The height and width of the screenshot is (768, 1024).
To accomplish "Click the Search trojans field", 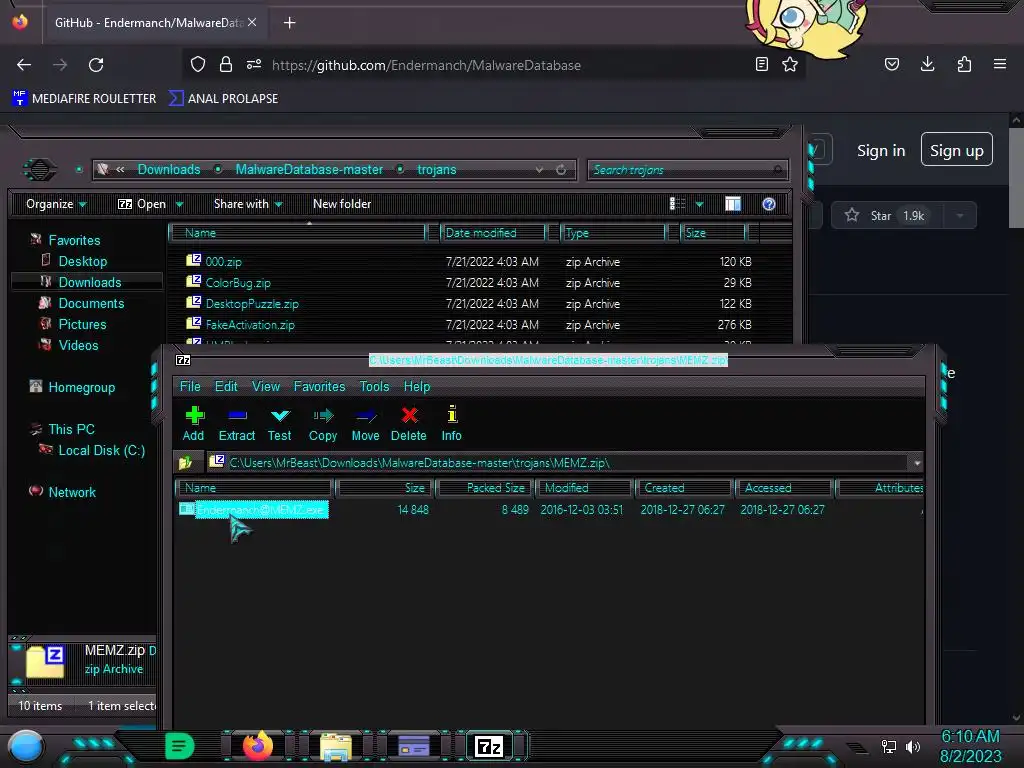I will pos(687,170).
